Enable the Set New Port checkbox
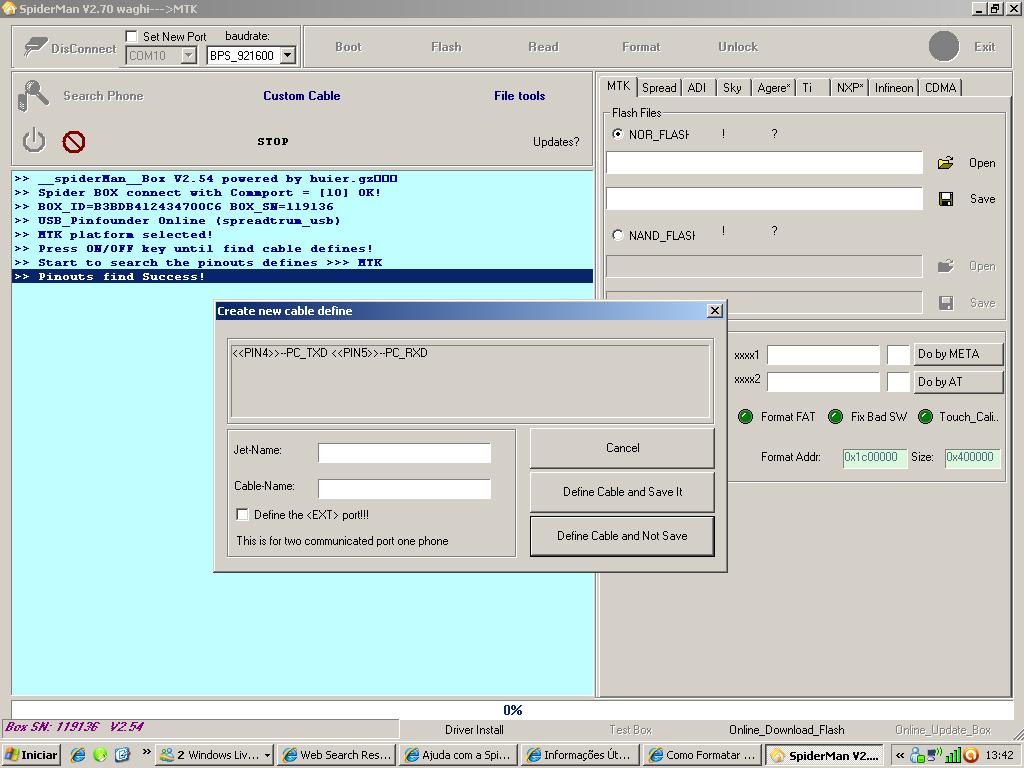This screenshot has height=768, width=1024. pos(132,36)
